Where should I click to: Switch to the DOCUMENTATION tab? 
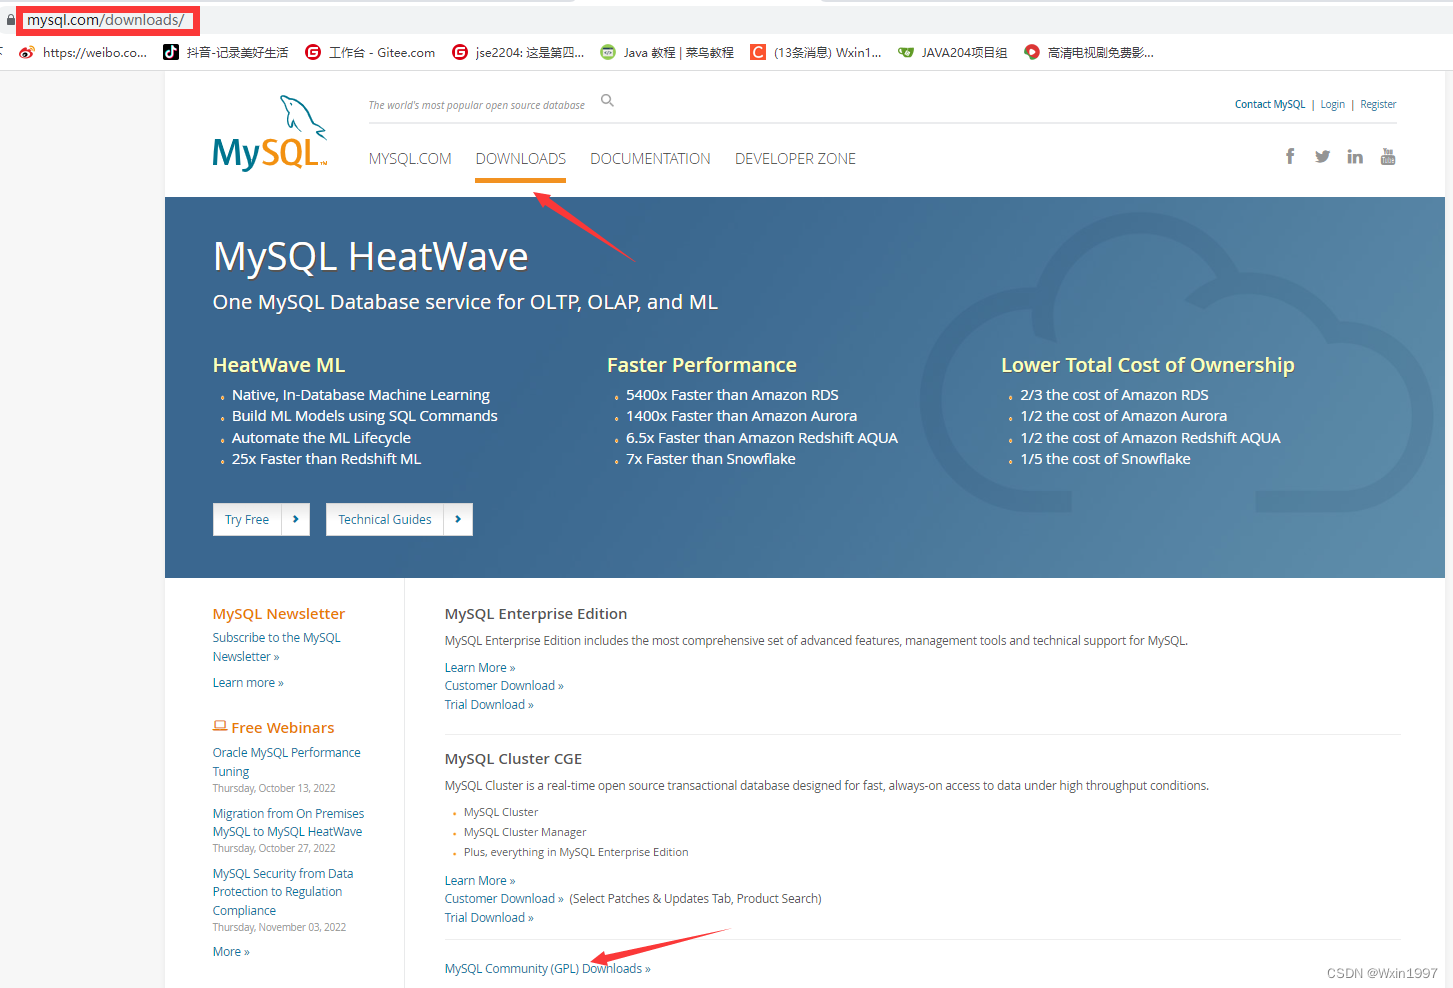click(650, 158)
